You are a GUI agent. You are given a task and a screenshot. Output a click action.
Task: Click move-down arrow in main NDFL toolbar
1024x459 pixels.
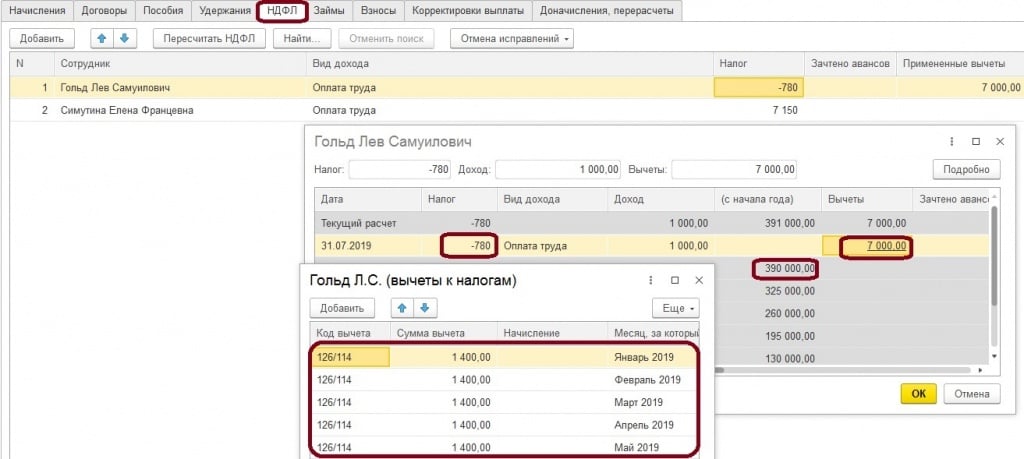click(124, 39)
